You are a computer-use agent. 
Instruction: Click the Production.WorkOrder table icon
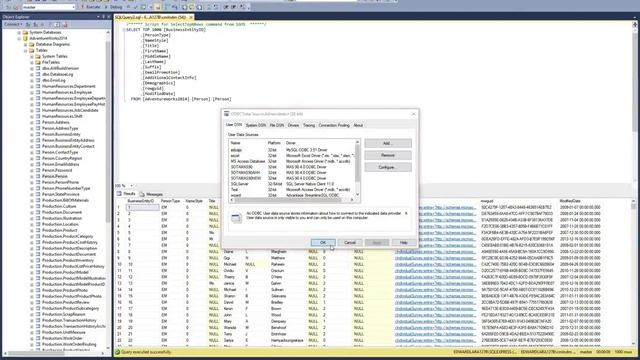pos(38,338)
